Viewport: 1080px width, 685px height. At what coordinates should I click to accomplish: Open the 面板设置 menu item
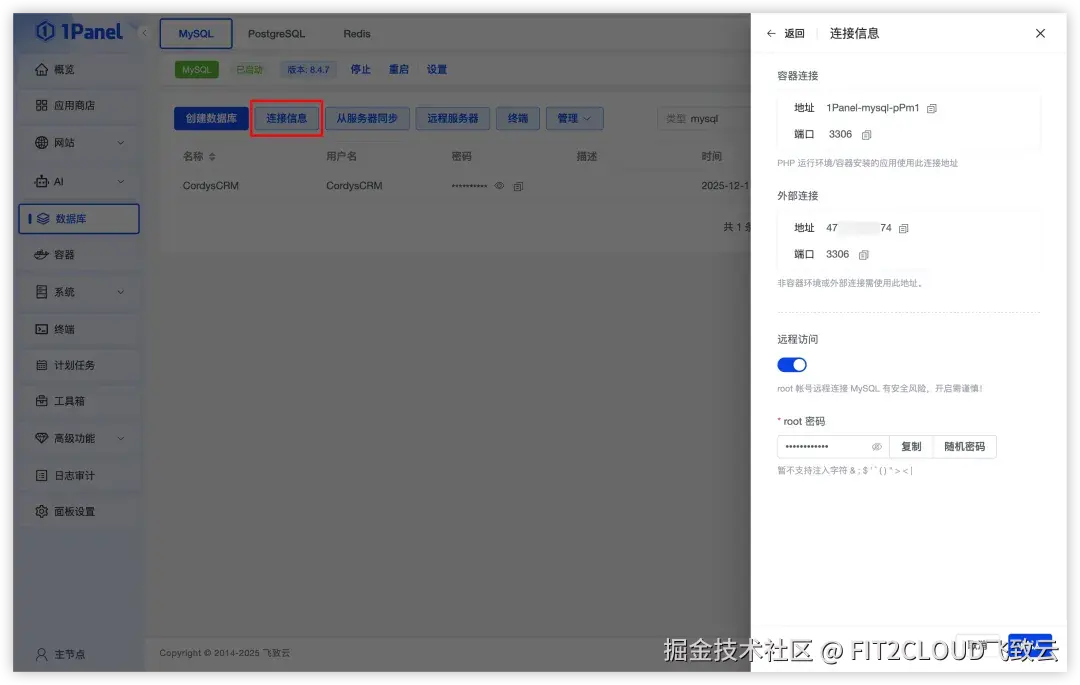[79, 512]
